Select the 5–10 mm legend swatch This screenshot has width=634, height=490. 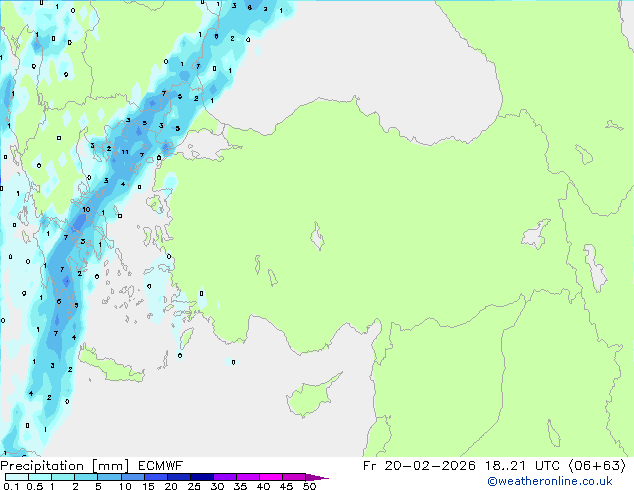[x=109, y=477]
